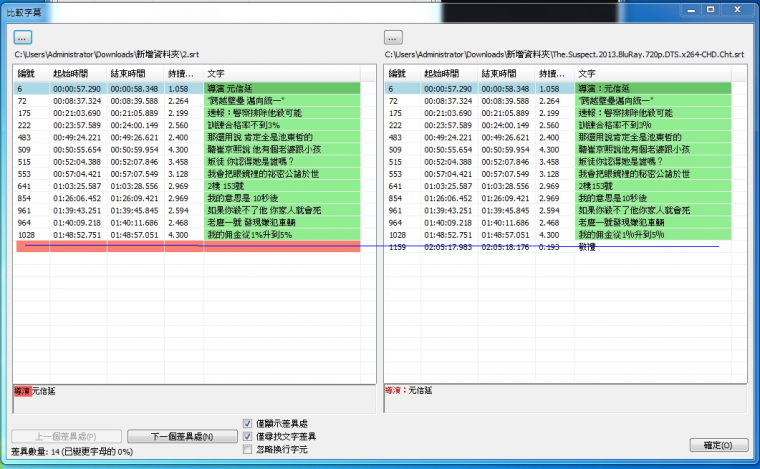Click row number 175 in Cht.srt list

tap(395, 113)
